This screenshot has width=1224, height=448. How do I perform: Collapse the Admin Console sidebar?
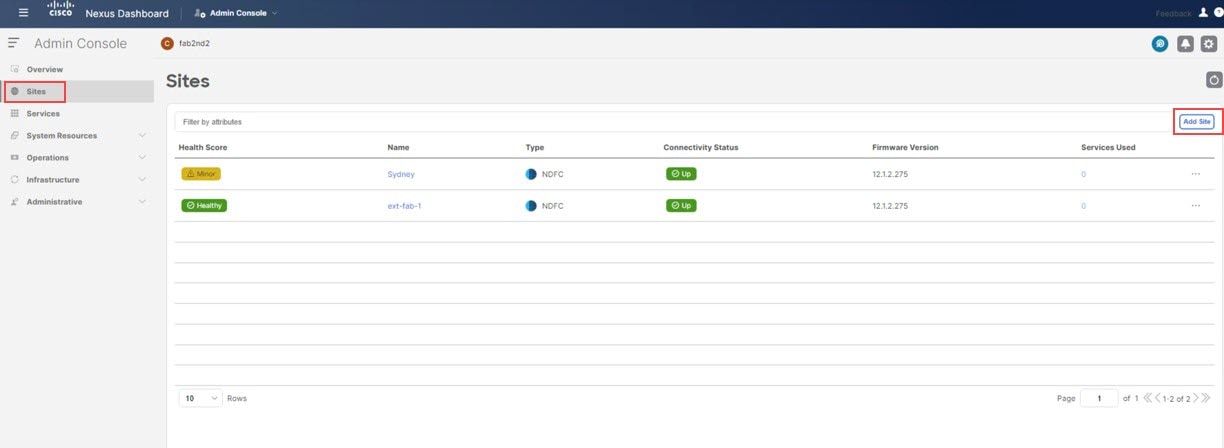[x=14, y=43]
